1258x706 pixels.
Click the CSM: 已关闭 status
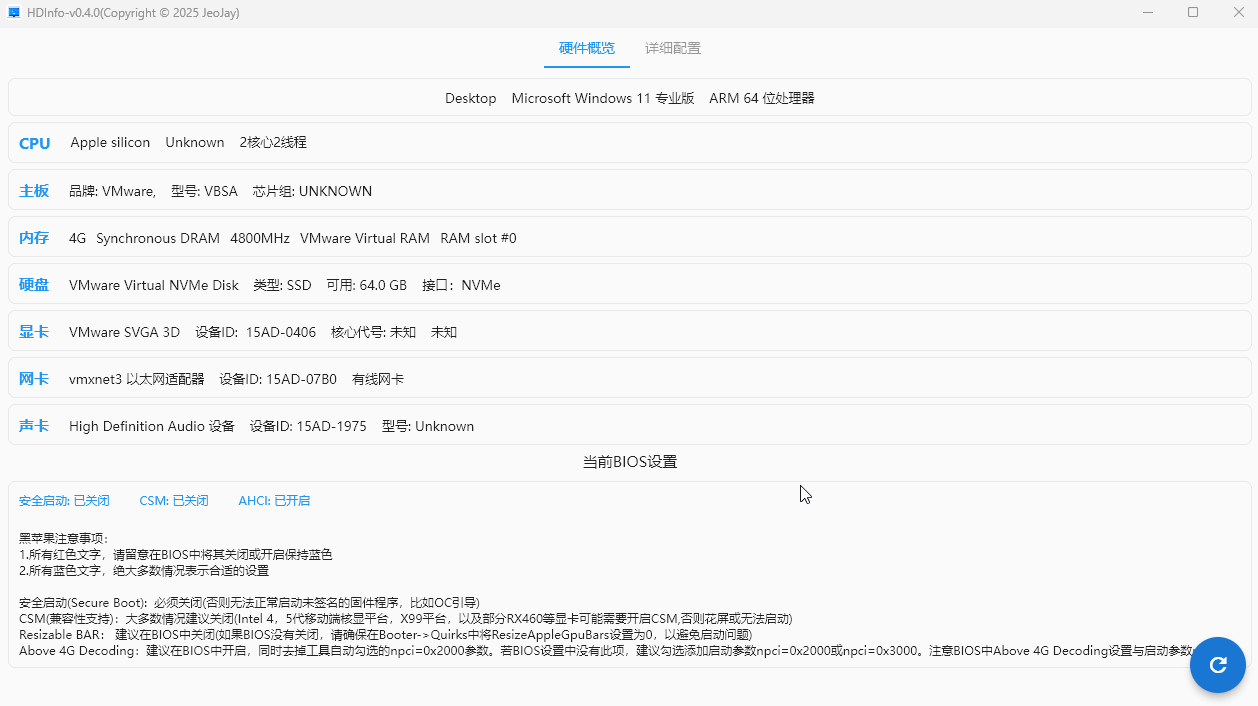[174, 500]
